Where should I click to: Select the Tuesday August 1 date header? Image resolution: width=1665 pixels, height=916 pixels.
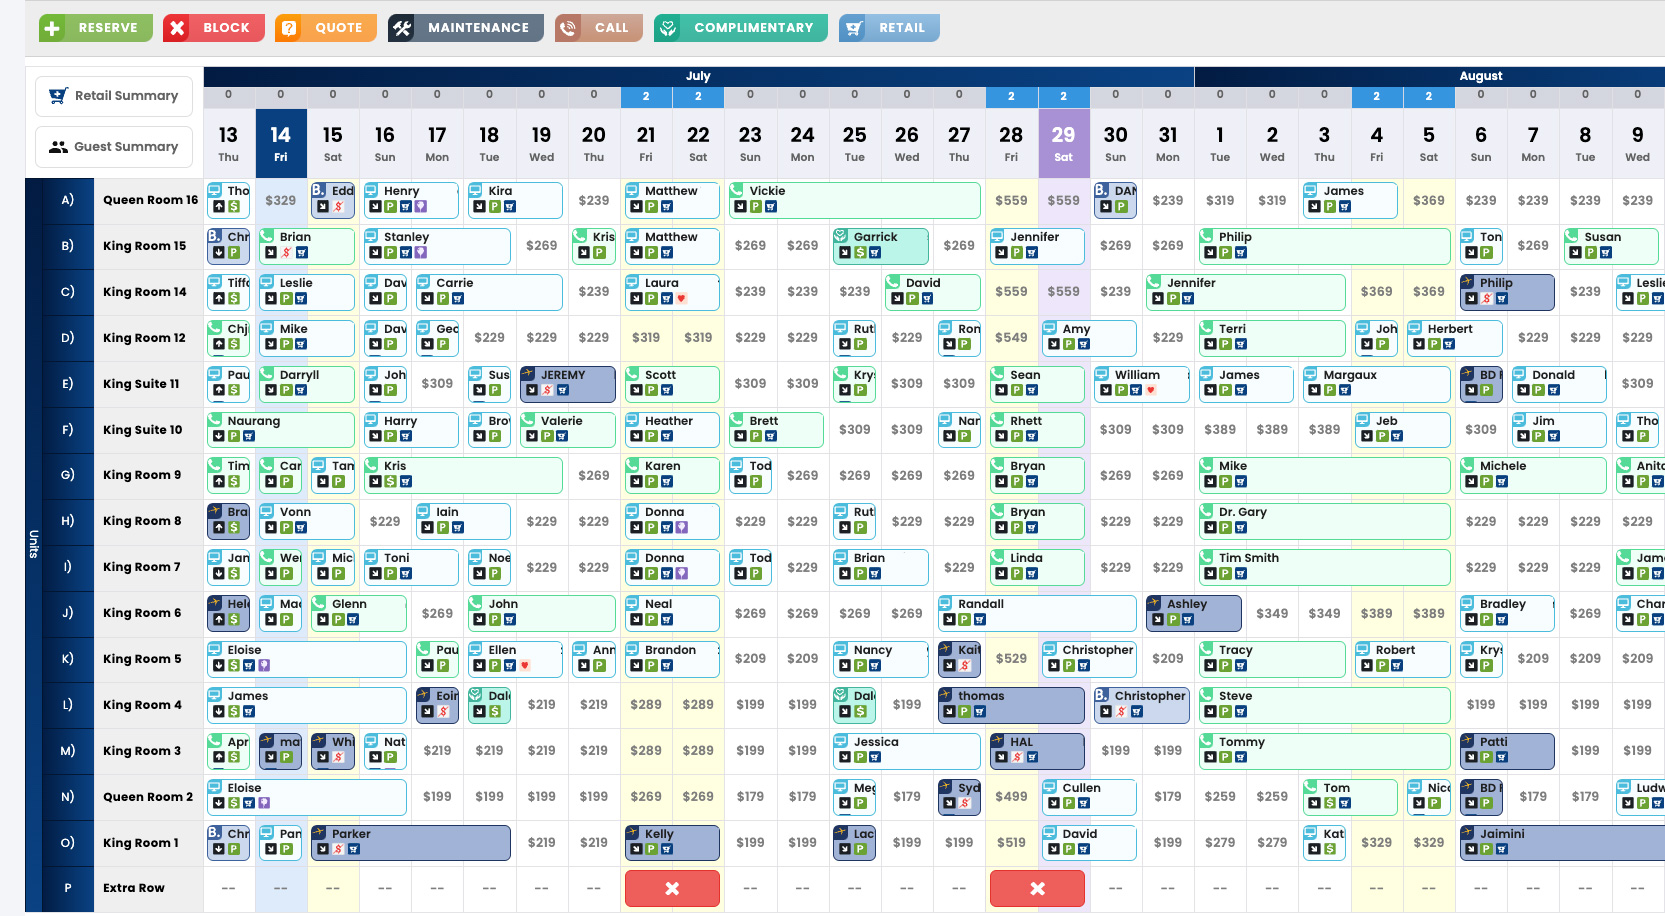click(x=1220, y=143)
